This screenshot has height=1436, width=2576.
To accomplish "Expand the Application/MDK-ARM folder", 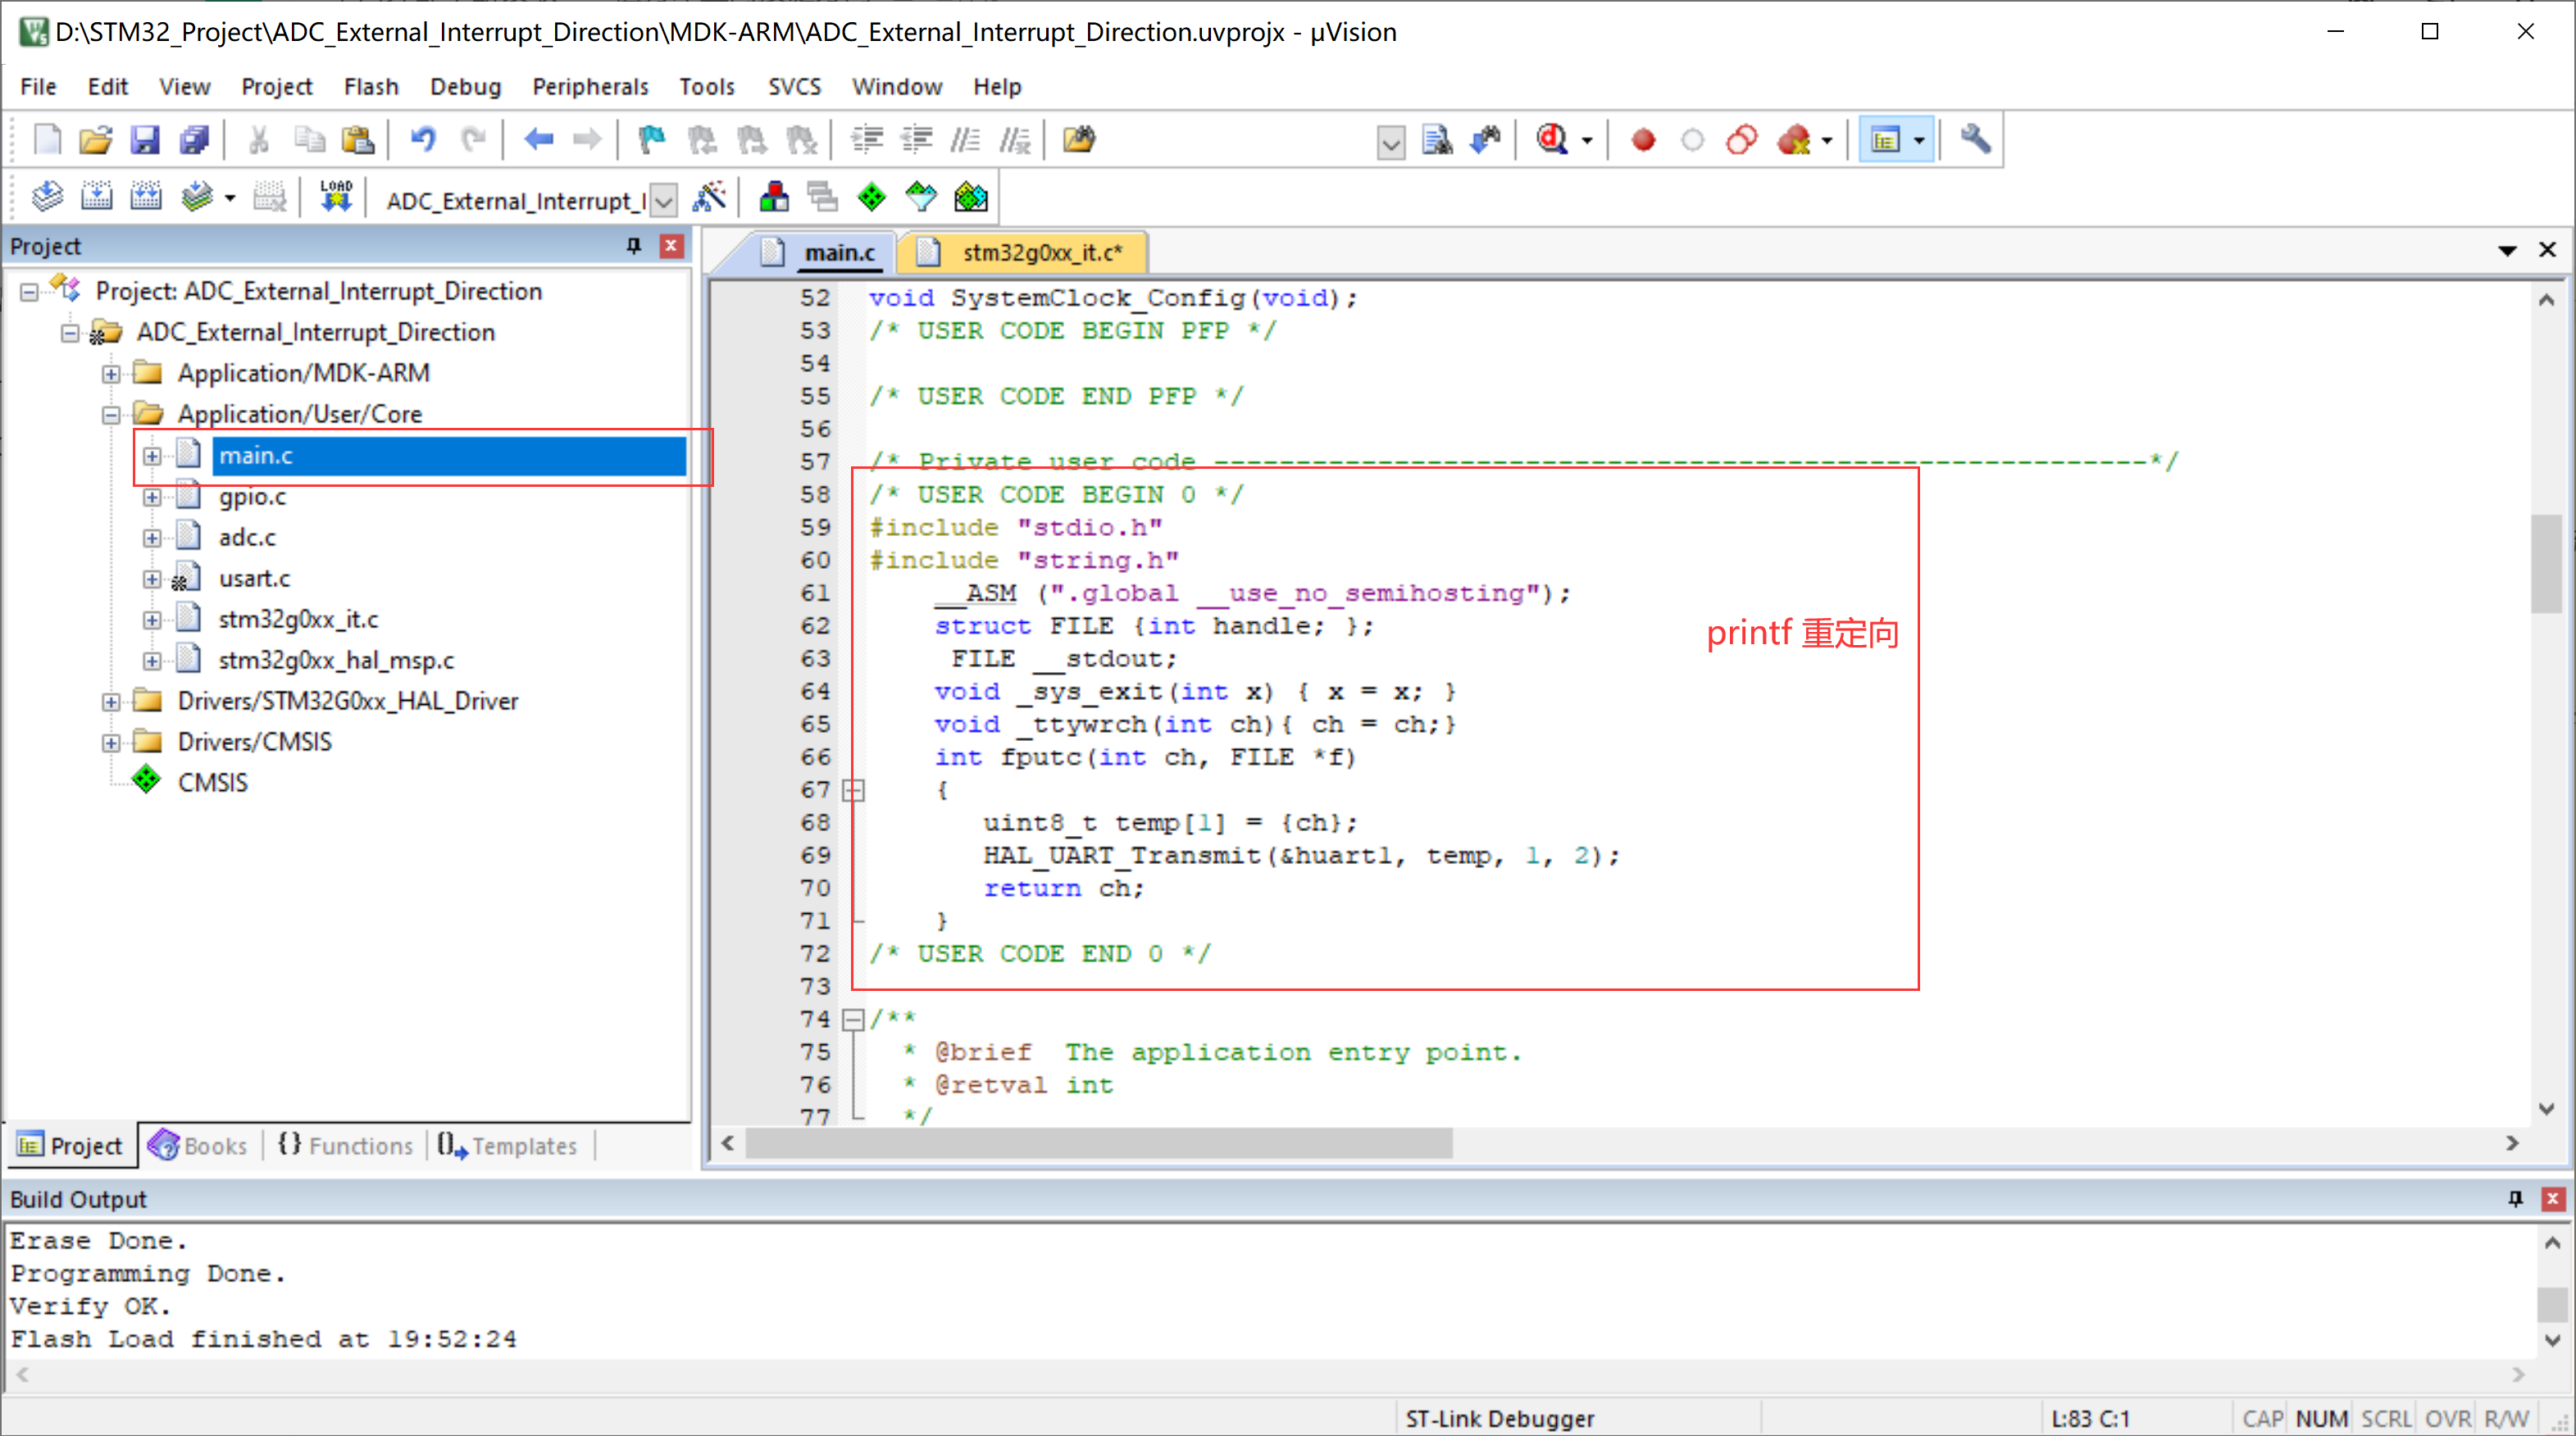I will click(111, 374).
